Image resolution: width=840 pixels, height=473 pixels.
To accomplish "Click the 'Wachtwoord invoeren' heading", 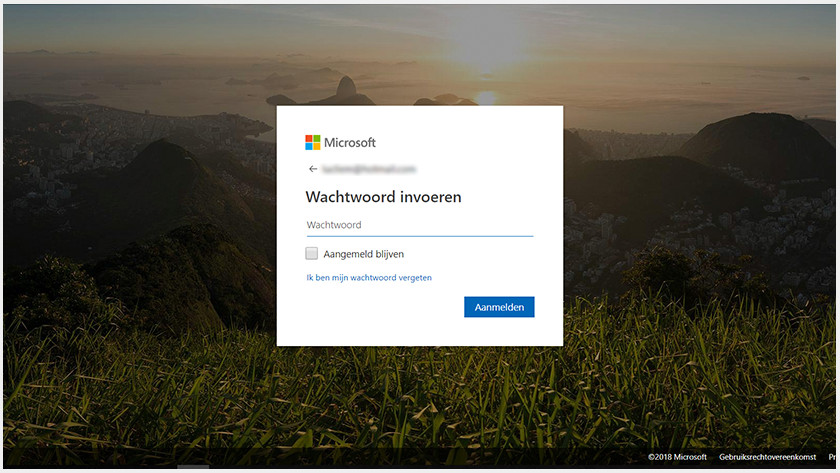I will tap(383, 197).
